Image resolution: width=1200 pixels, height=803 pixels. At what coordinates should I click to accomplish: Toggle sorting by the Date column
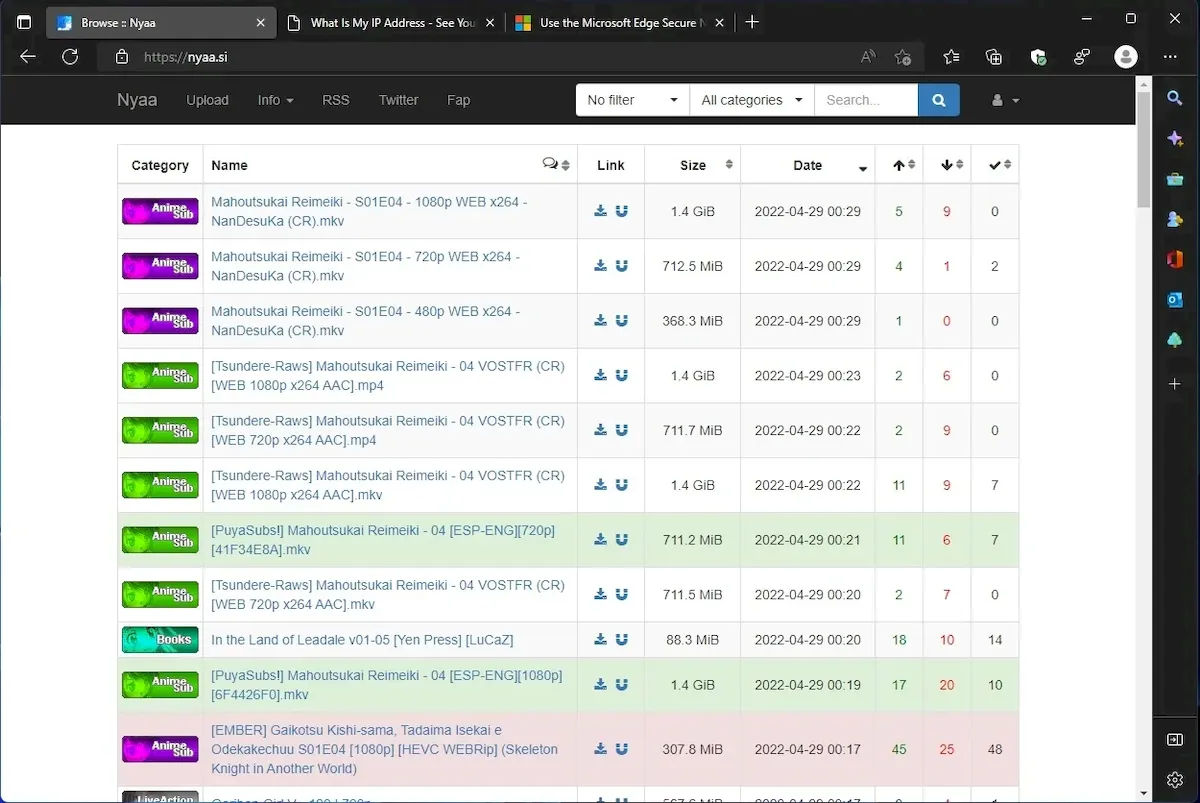pyautogui.click(x=808, y=165)
